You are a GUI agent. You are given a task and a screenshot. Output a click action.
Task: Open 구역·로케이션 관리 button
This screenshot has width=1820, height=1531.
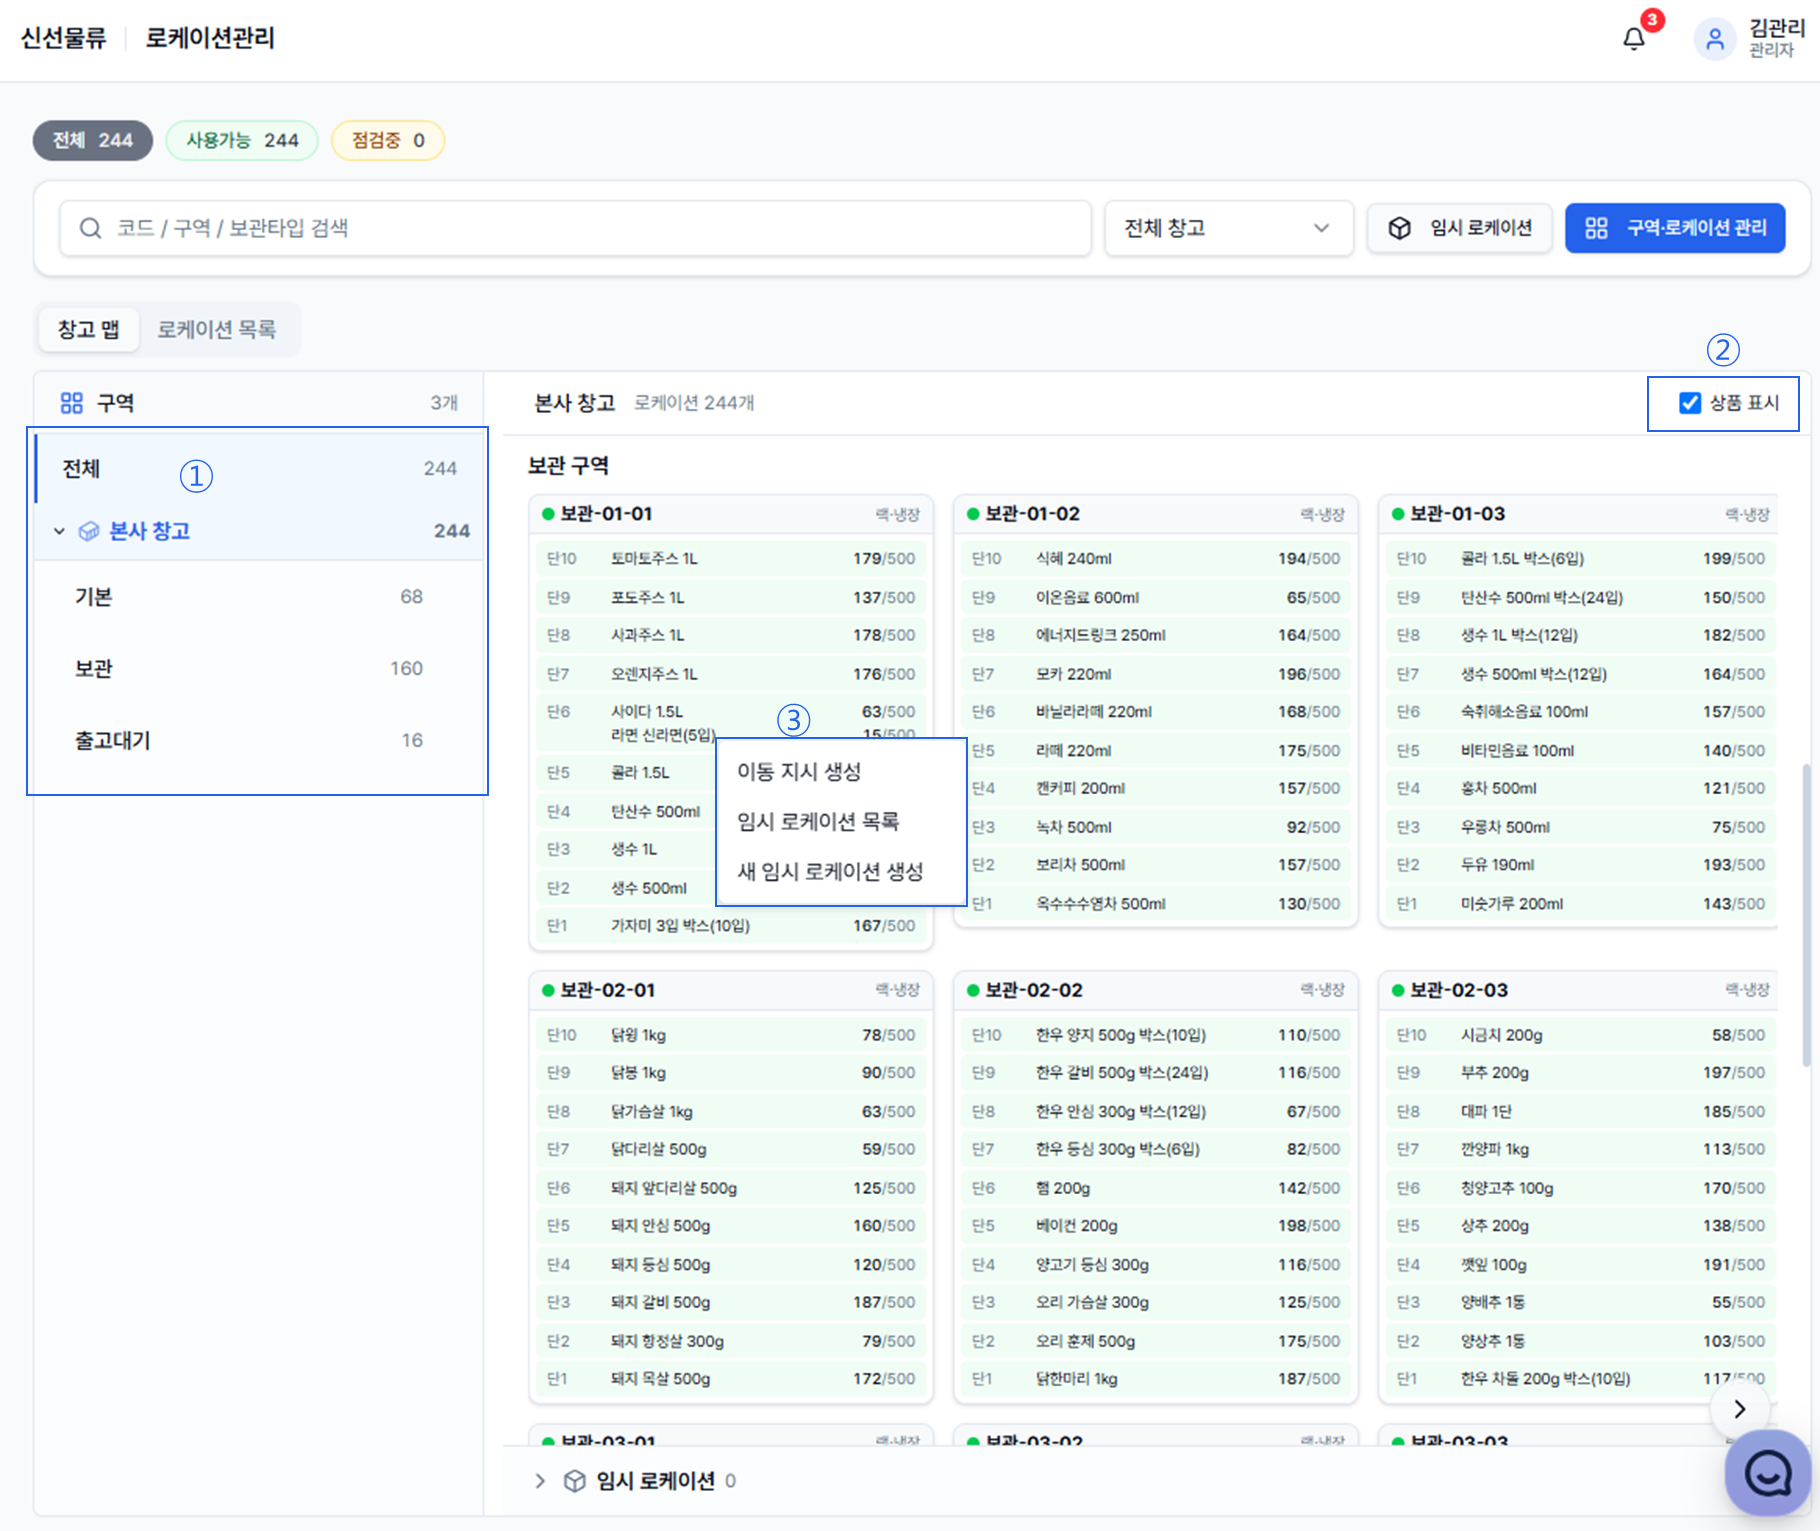pyautogui.click(x=1675, y=228)
